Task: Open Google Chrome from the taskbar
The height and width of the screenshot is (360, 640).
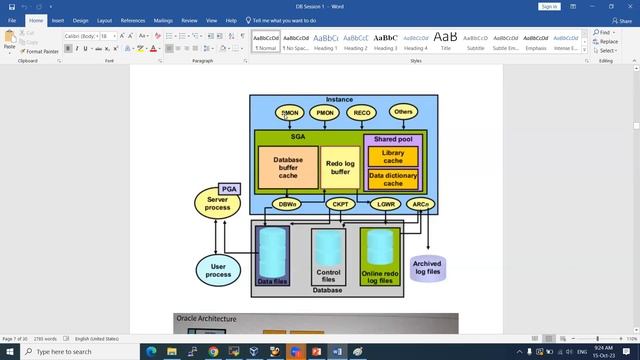Action: 213,351
